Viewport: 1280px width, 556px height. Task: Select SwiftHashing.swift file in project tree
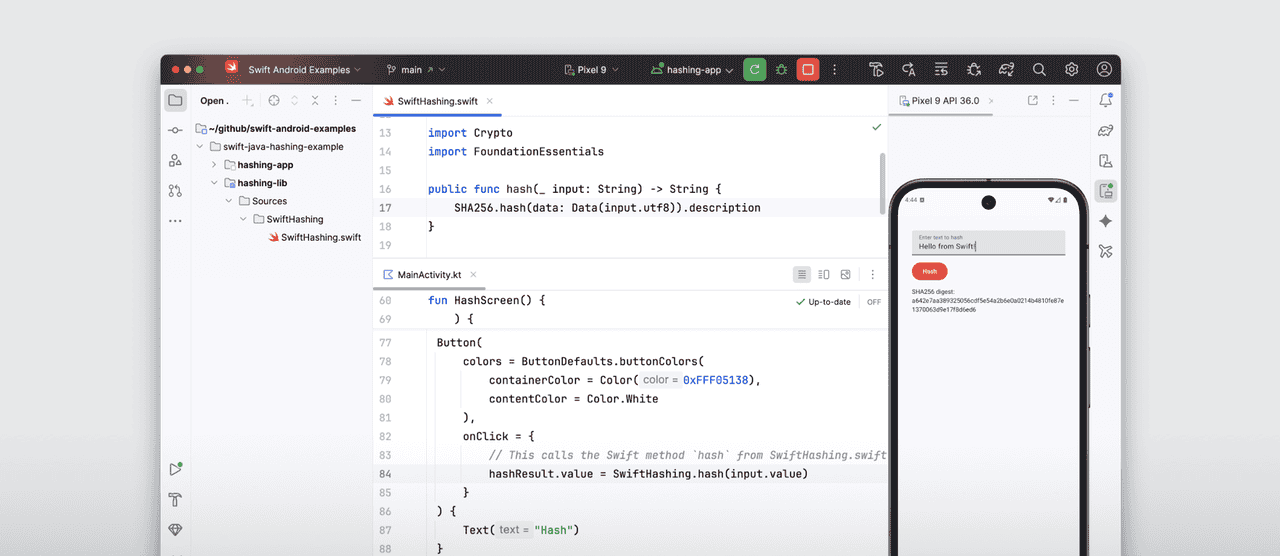(x=314, y=237)
